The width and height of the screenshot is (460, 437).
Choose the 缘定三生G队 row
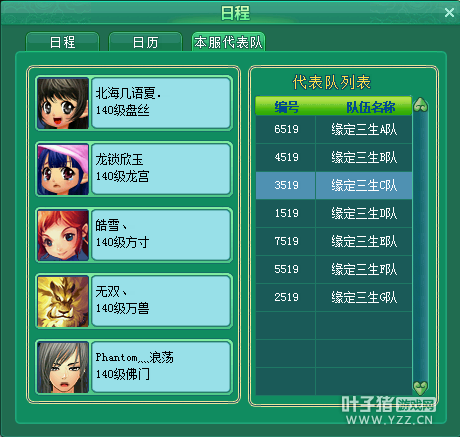[x=334, y=297]
